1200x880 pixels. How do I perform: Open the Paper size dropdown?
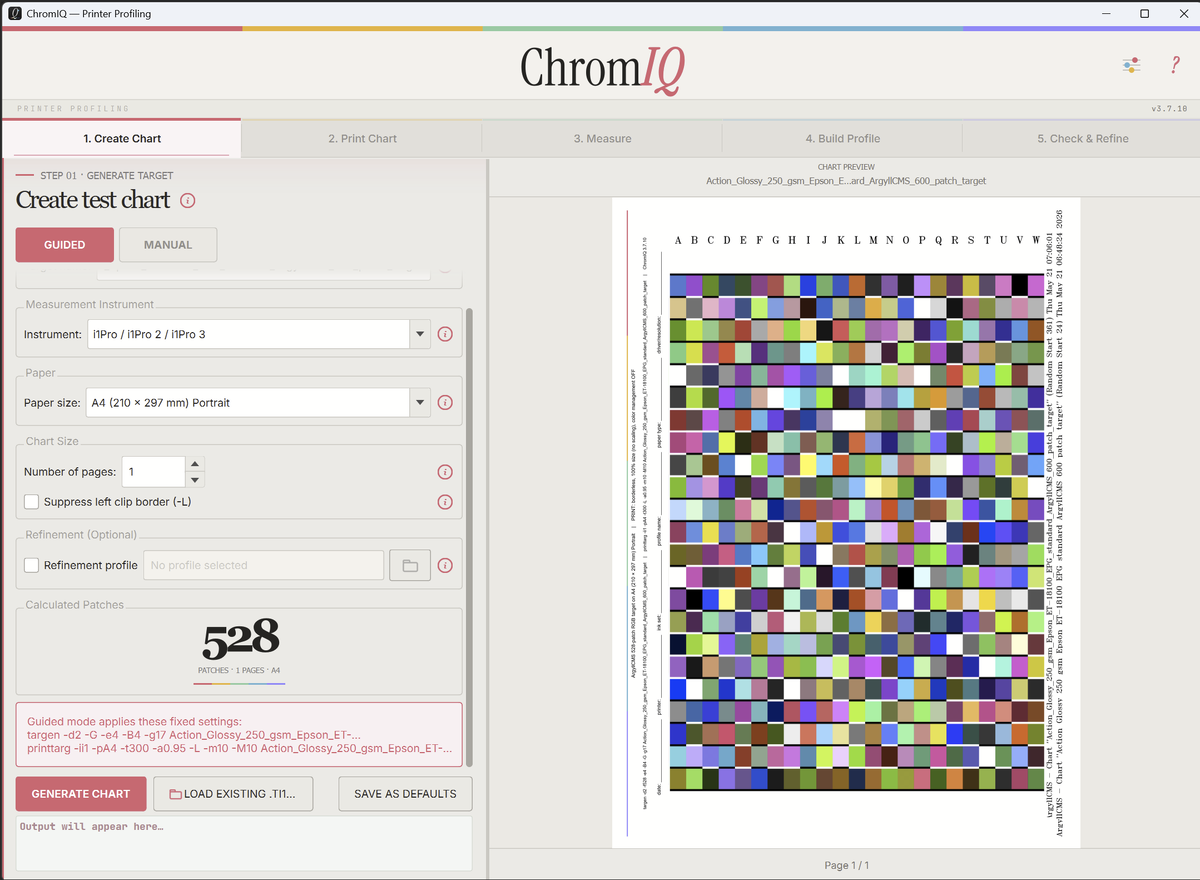259,403
